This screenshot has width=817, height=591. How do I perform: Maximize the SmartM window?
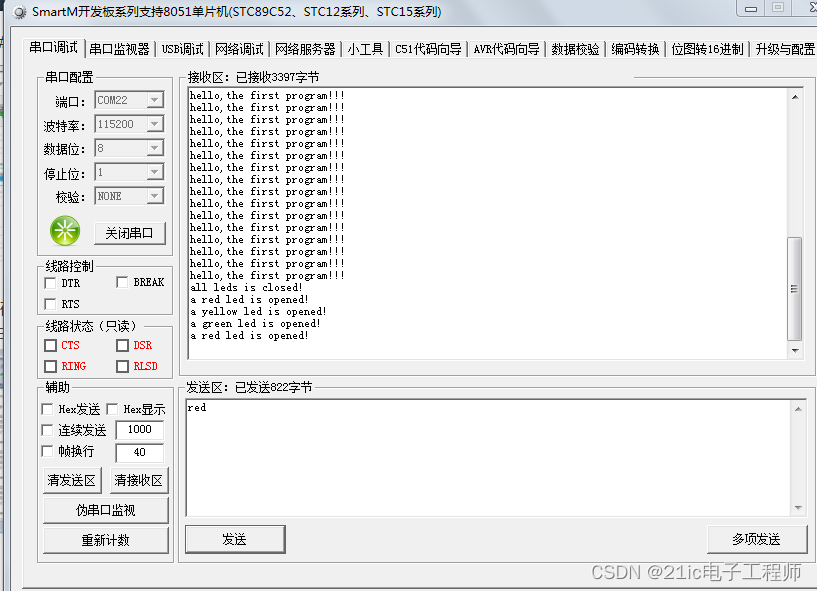pyautogui.click(x=777, y=8)
